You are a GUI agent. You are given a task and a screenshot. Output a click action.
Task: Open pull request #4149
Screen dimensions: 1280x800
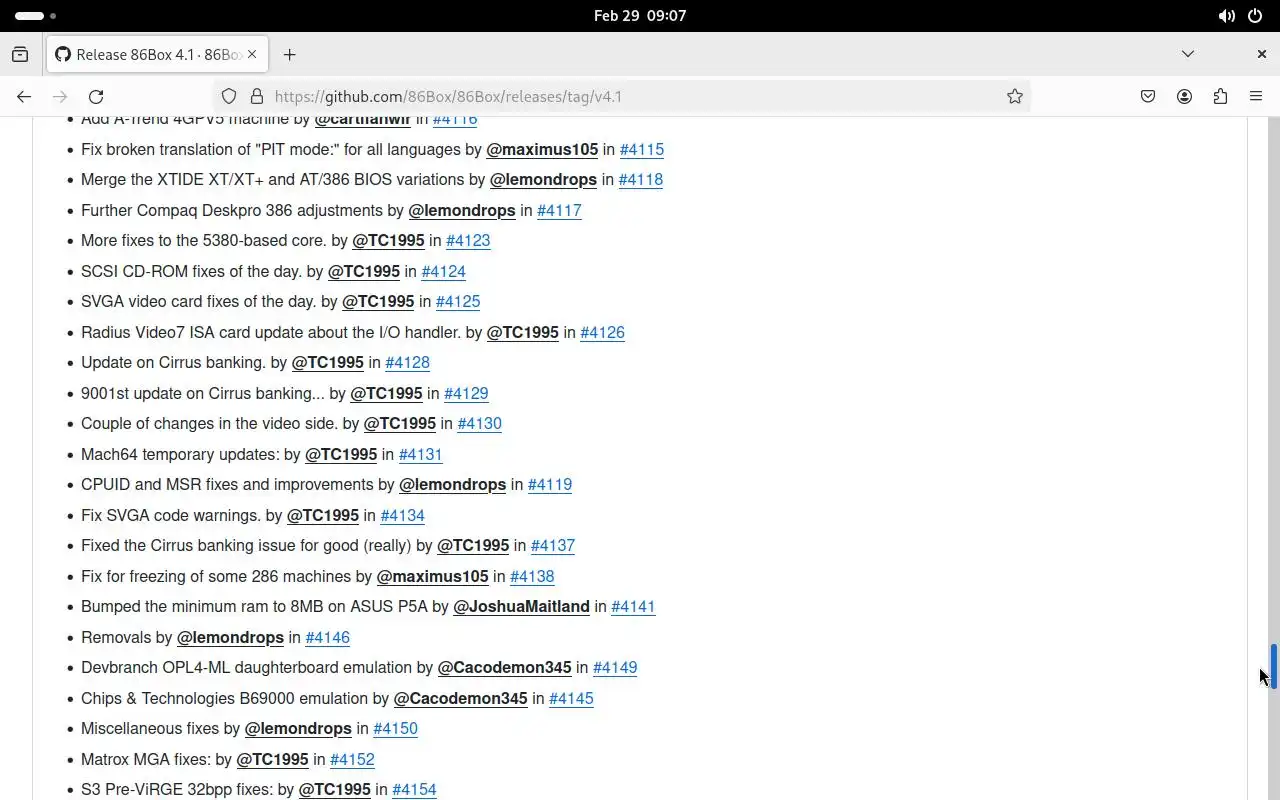tap(615, 668)
